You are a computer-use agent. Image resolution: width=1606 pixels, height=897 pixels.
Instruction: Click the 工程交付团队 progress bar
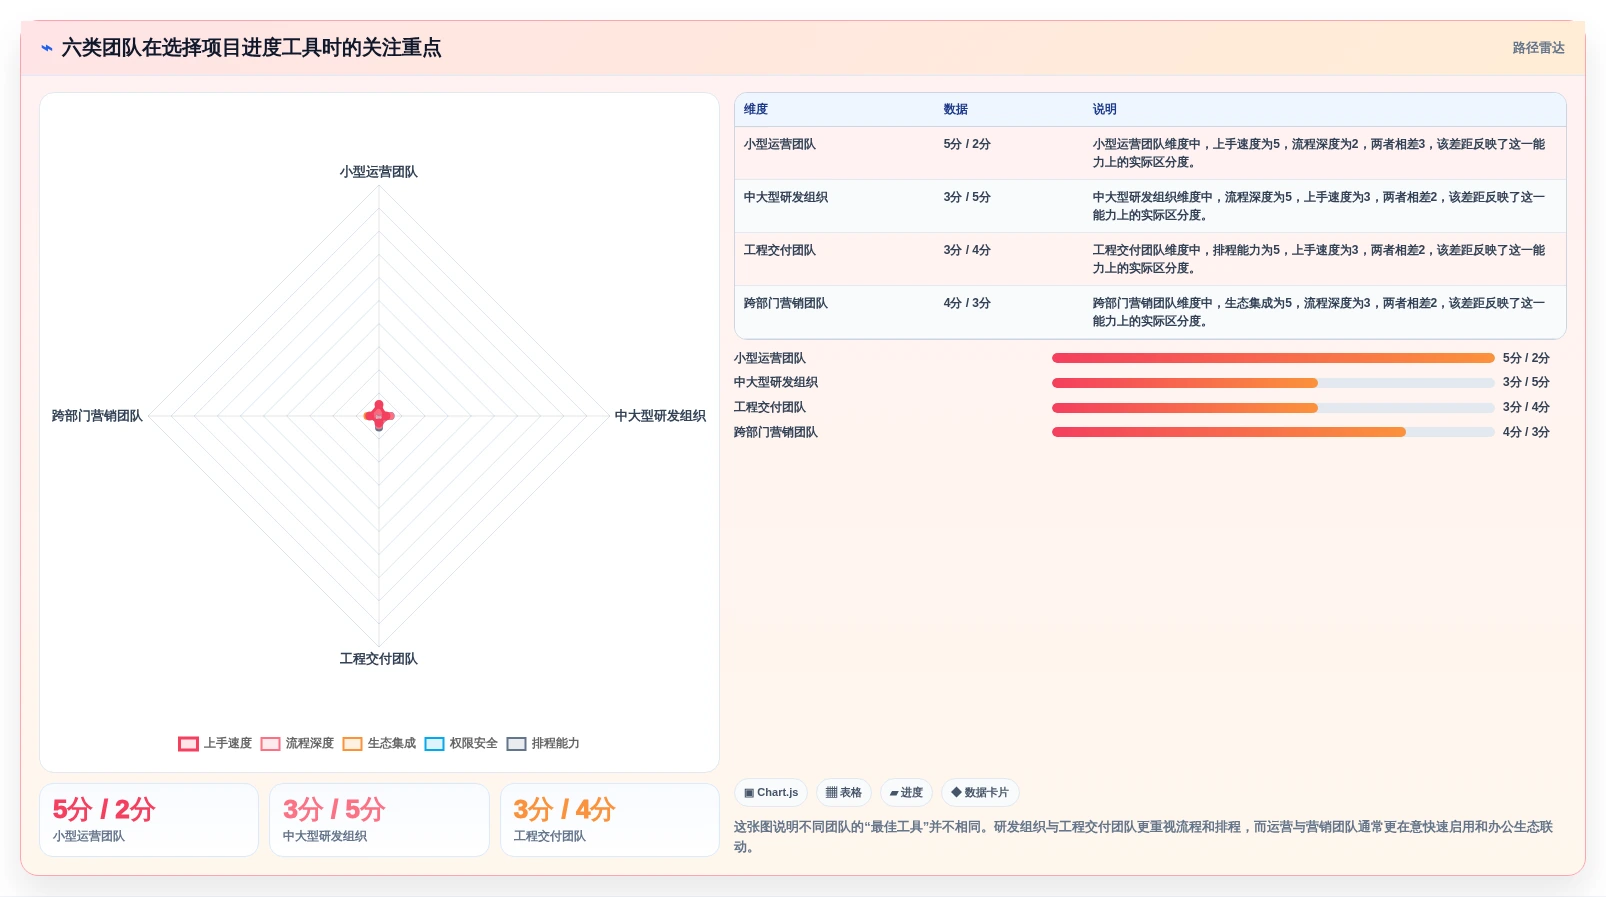coord(1273,408)
